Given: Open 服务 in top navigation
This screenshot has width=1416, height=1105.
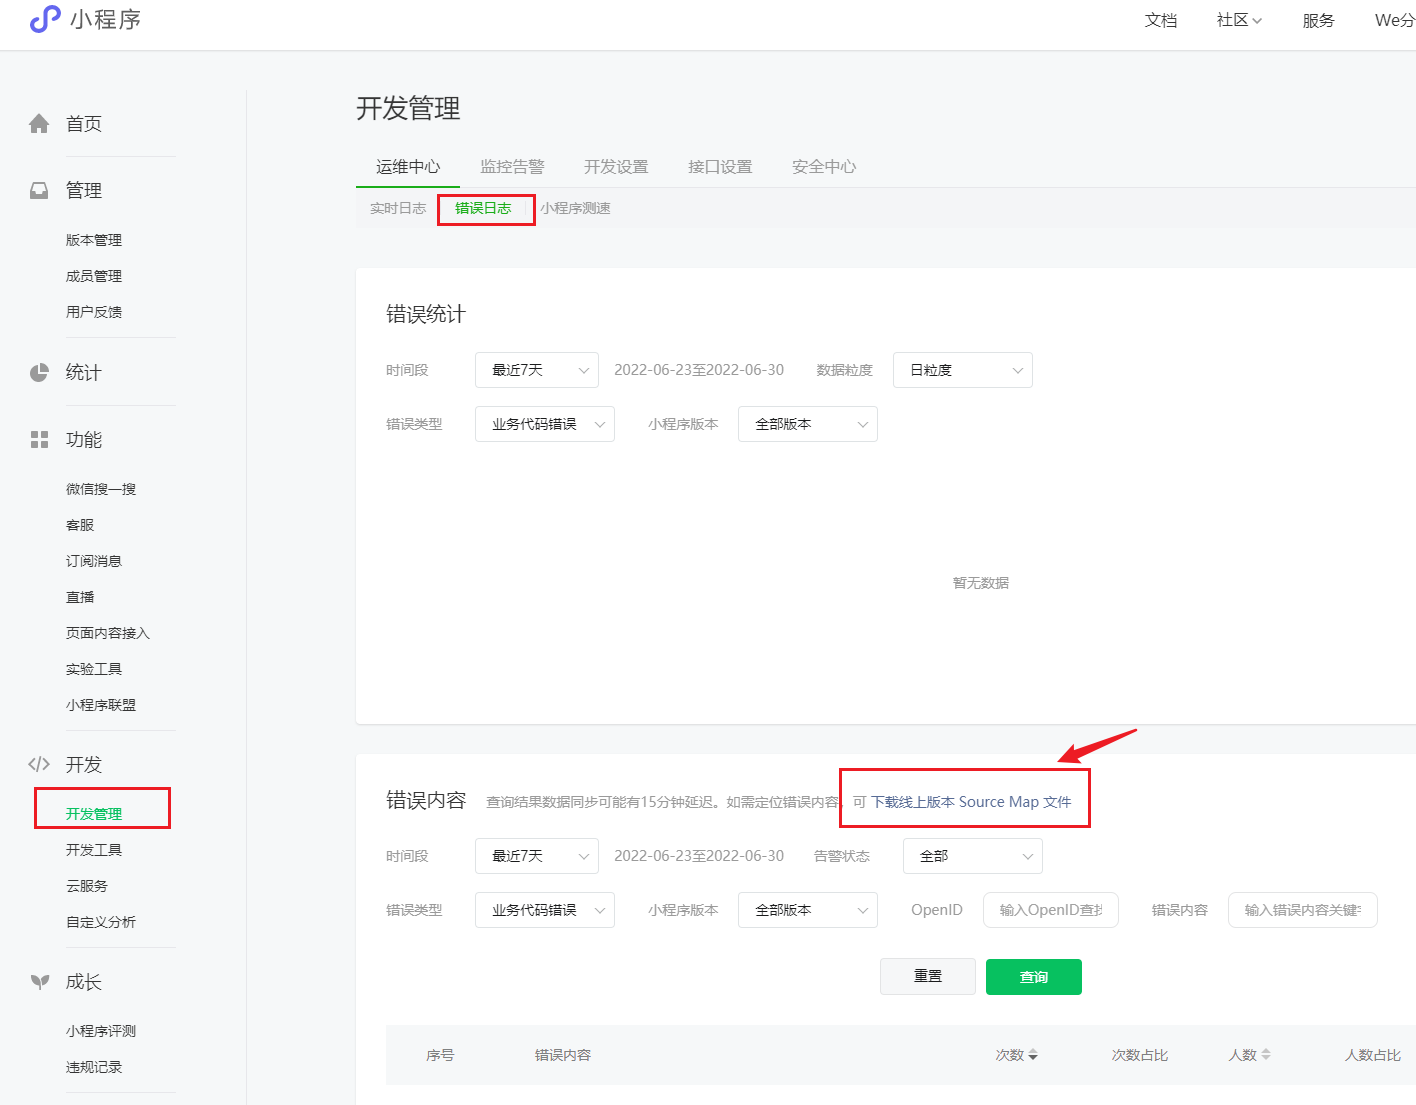Looking at the screenshot, I should point(1318,20).
